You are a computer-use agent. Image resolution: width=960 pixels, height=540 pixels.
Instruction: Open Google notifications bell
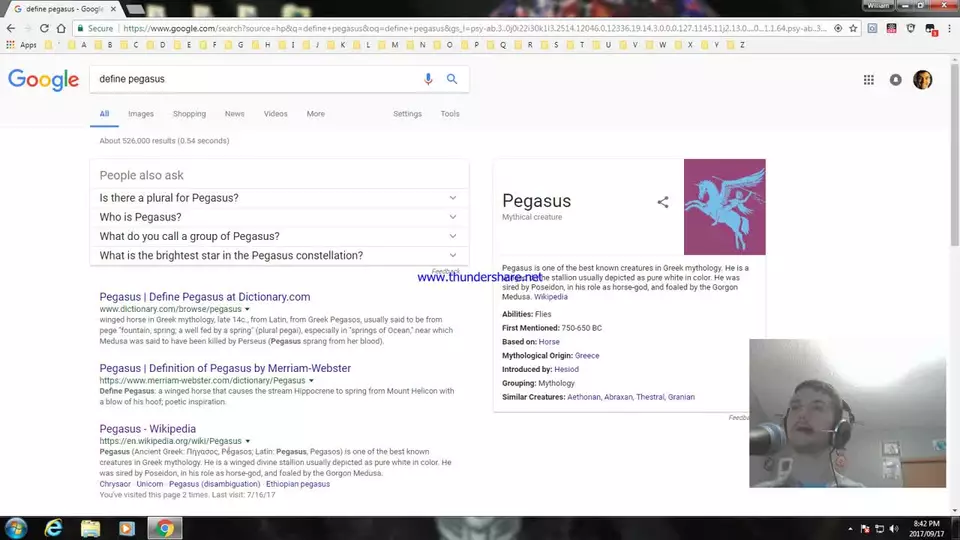(895, 80)
